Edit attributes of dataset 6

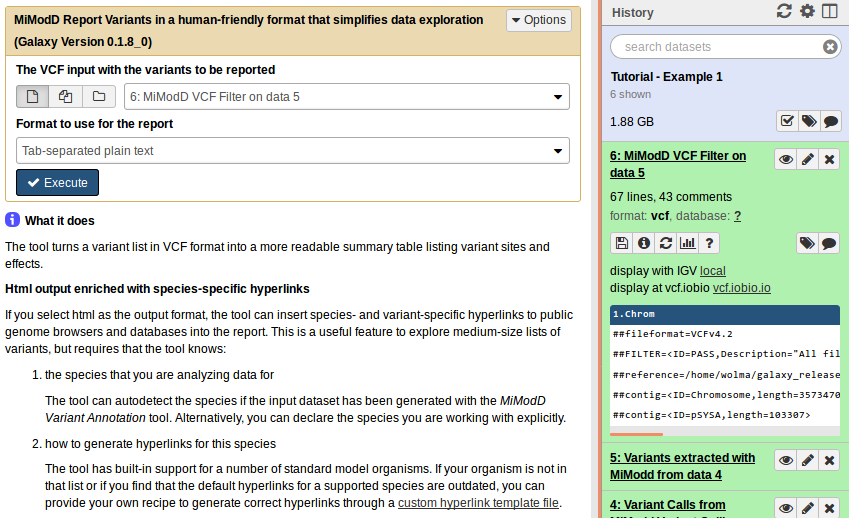pos(807,159)
